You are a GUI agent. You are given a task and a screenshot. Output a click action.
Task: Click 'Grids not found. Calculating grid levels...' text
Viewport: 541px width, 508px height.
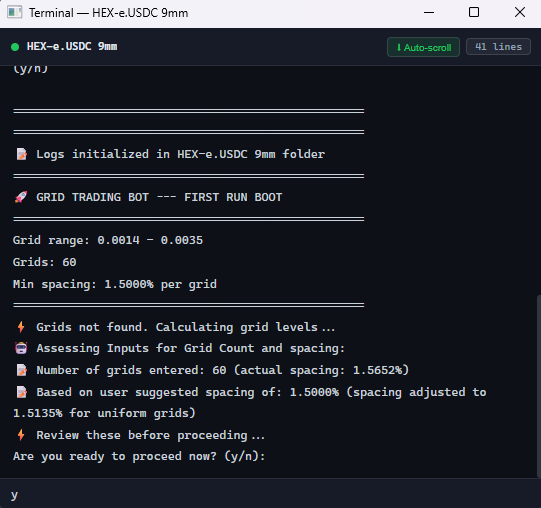pos(186,327)
